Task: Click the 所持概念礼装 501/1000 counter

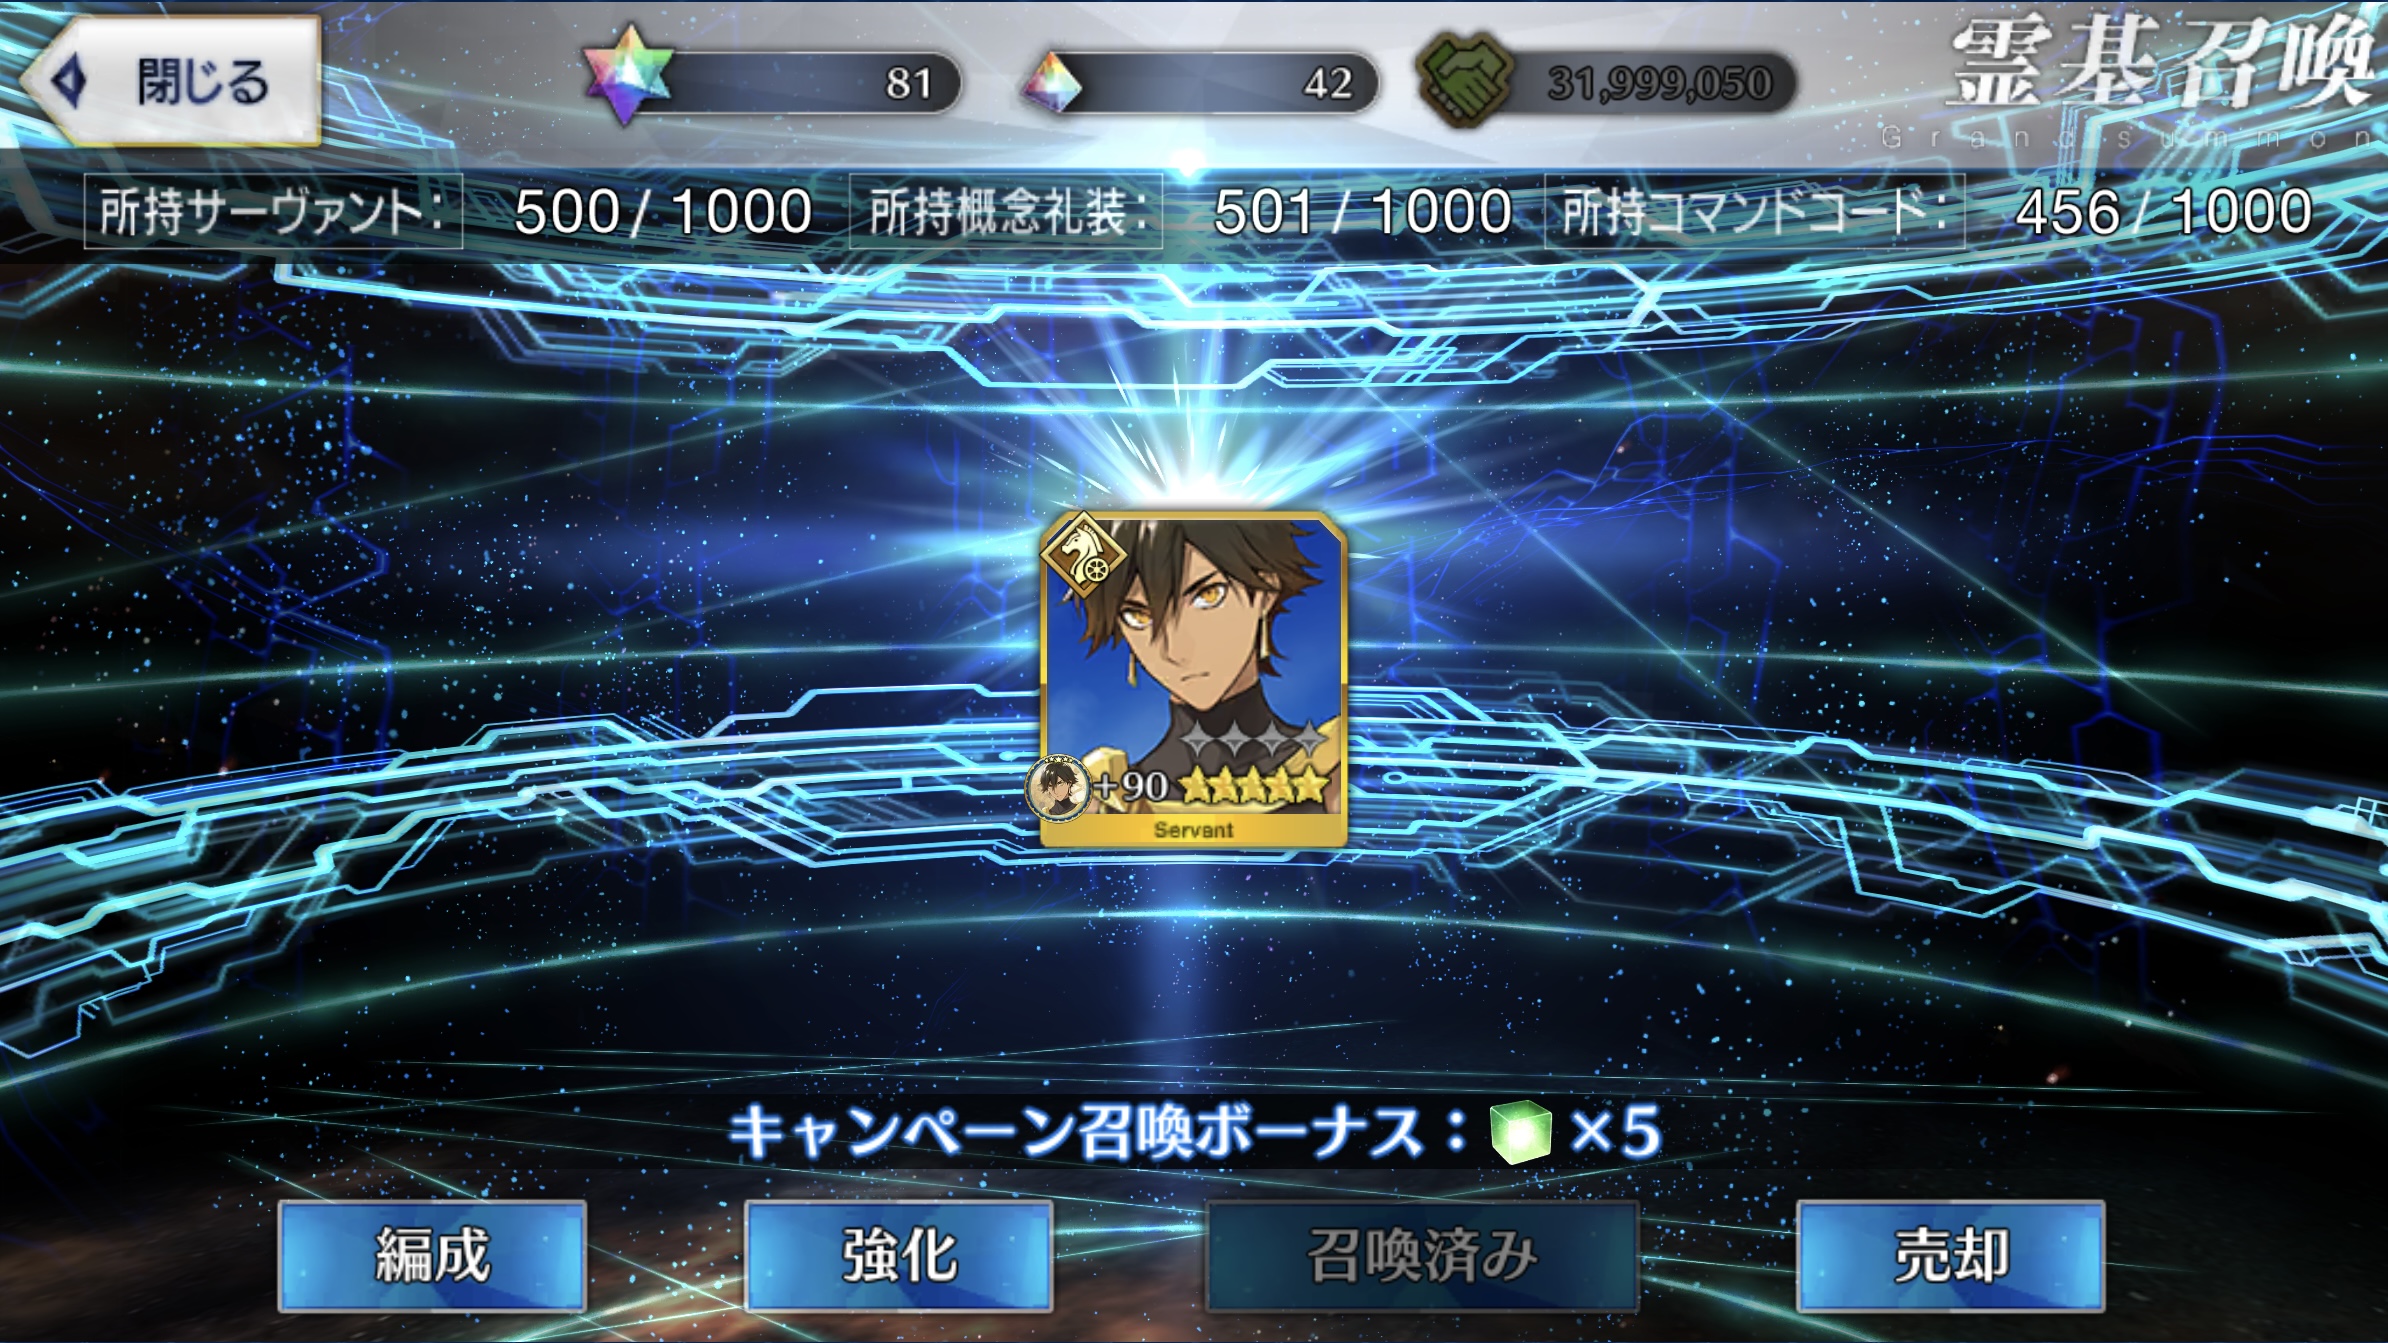Action: click(x=1182, y=211)
